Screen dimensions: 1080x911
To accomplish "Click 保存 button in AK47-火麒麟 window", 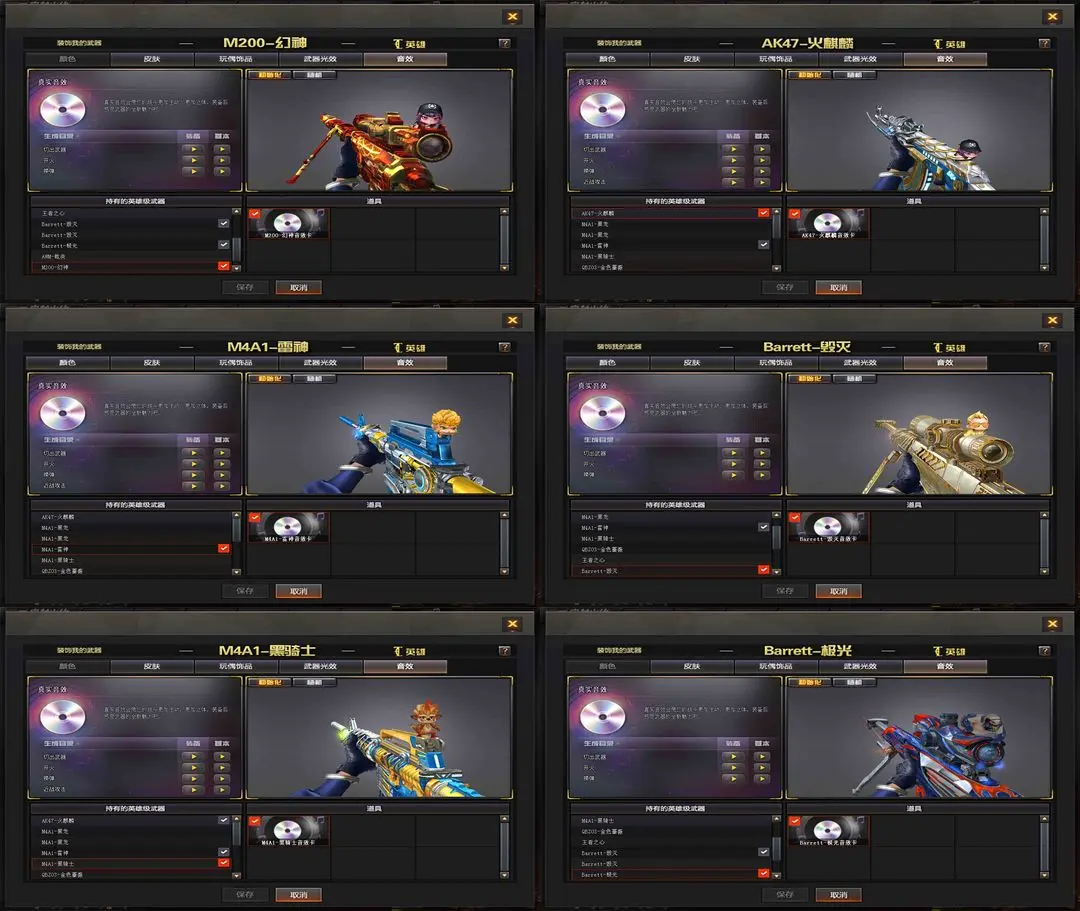I will [x=785, y=287].
